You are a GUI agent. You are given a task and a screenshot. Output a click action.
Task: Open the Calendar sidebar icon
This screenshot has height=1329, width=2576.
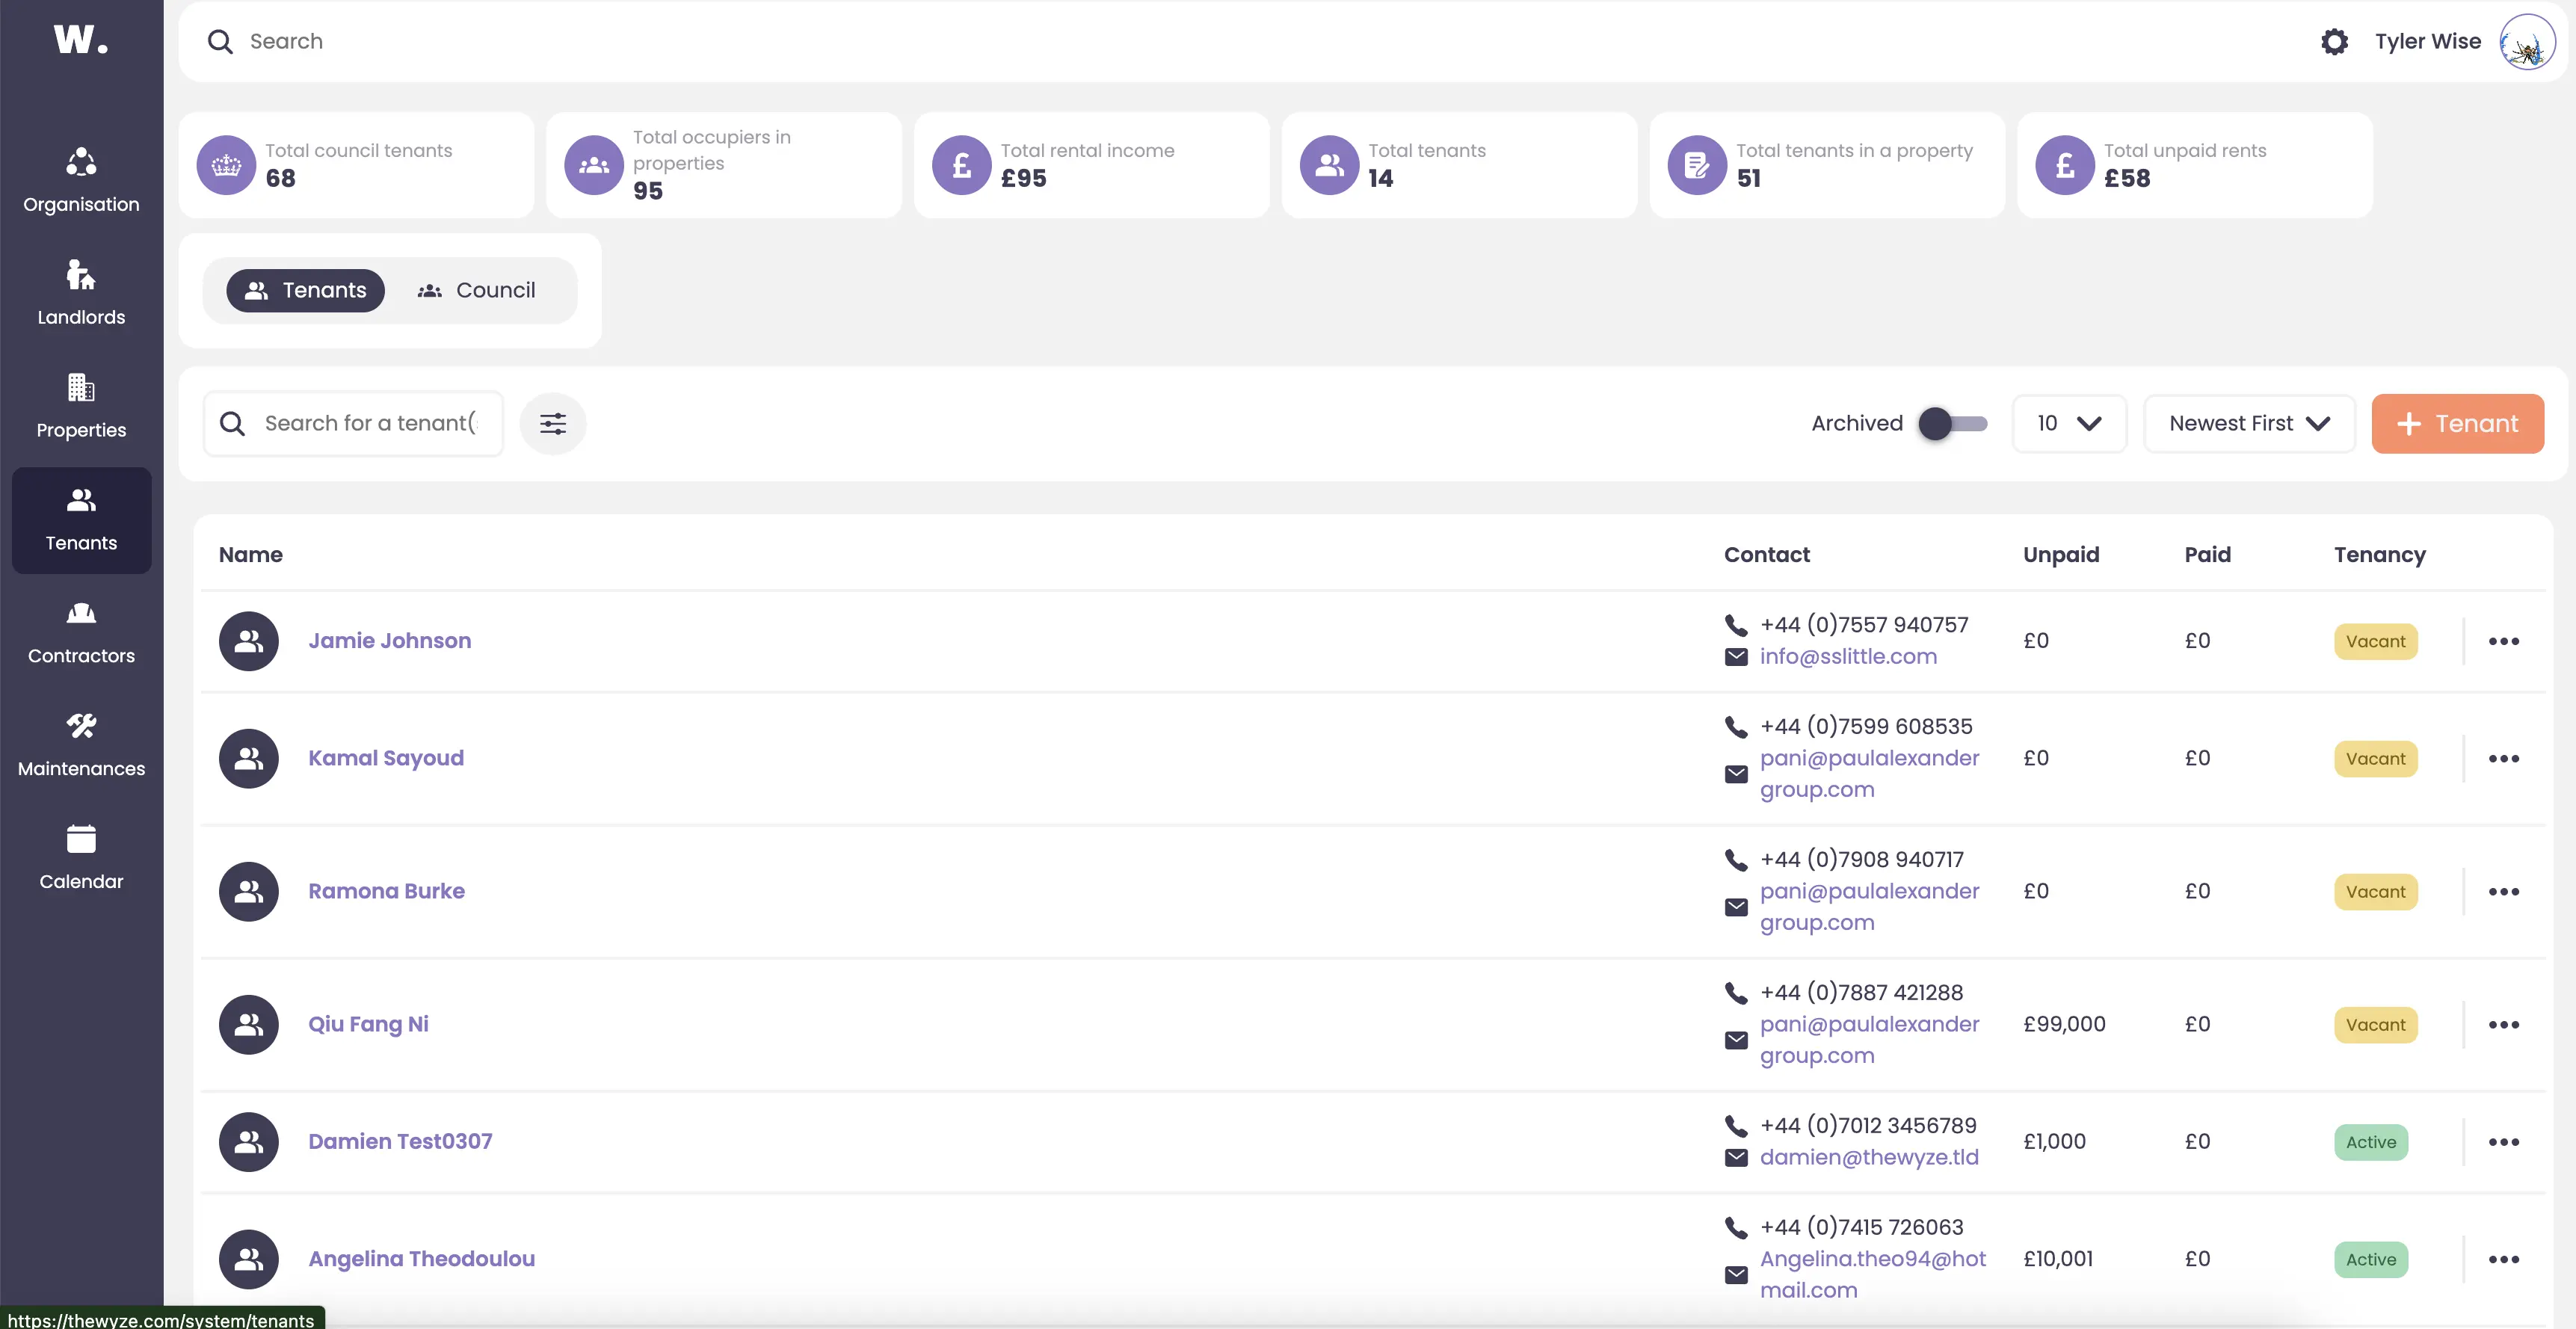point(81,858)
